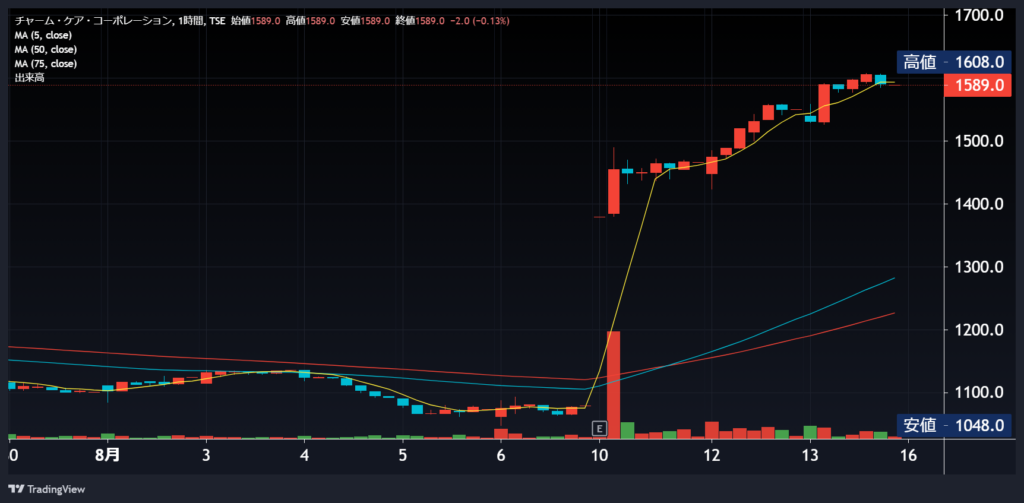Click the date axis label 4
The width and height of the screenshot is (1024, 503).
pyautogui.click(x=304, y=455)
